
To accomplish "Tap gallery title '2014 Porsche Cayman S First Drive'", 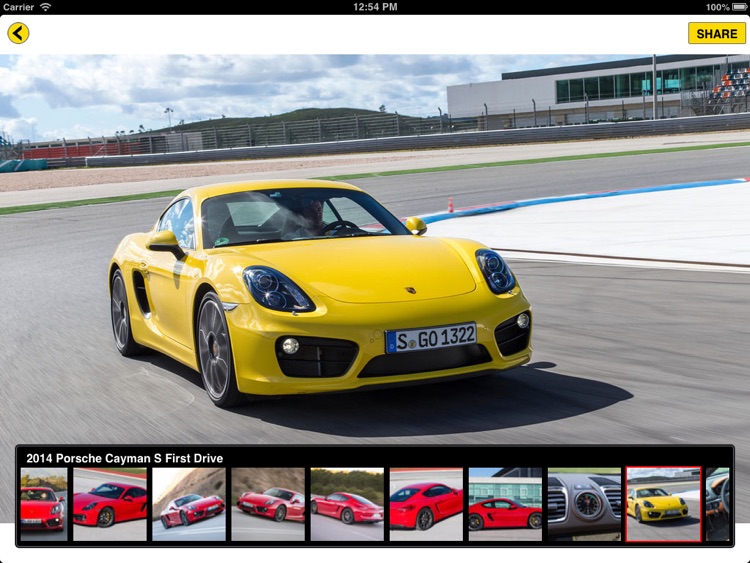I will click(124, 458).
